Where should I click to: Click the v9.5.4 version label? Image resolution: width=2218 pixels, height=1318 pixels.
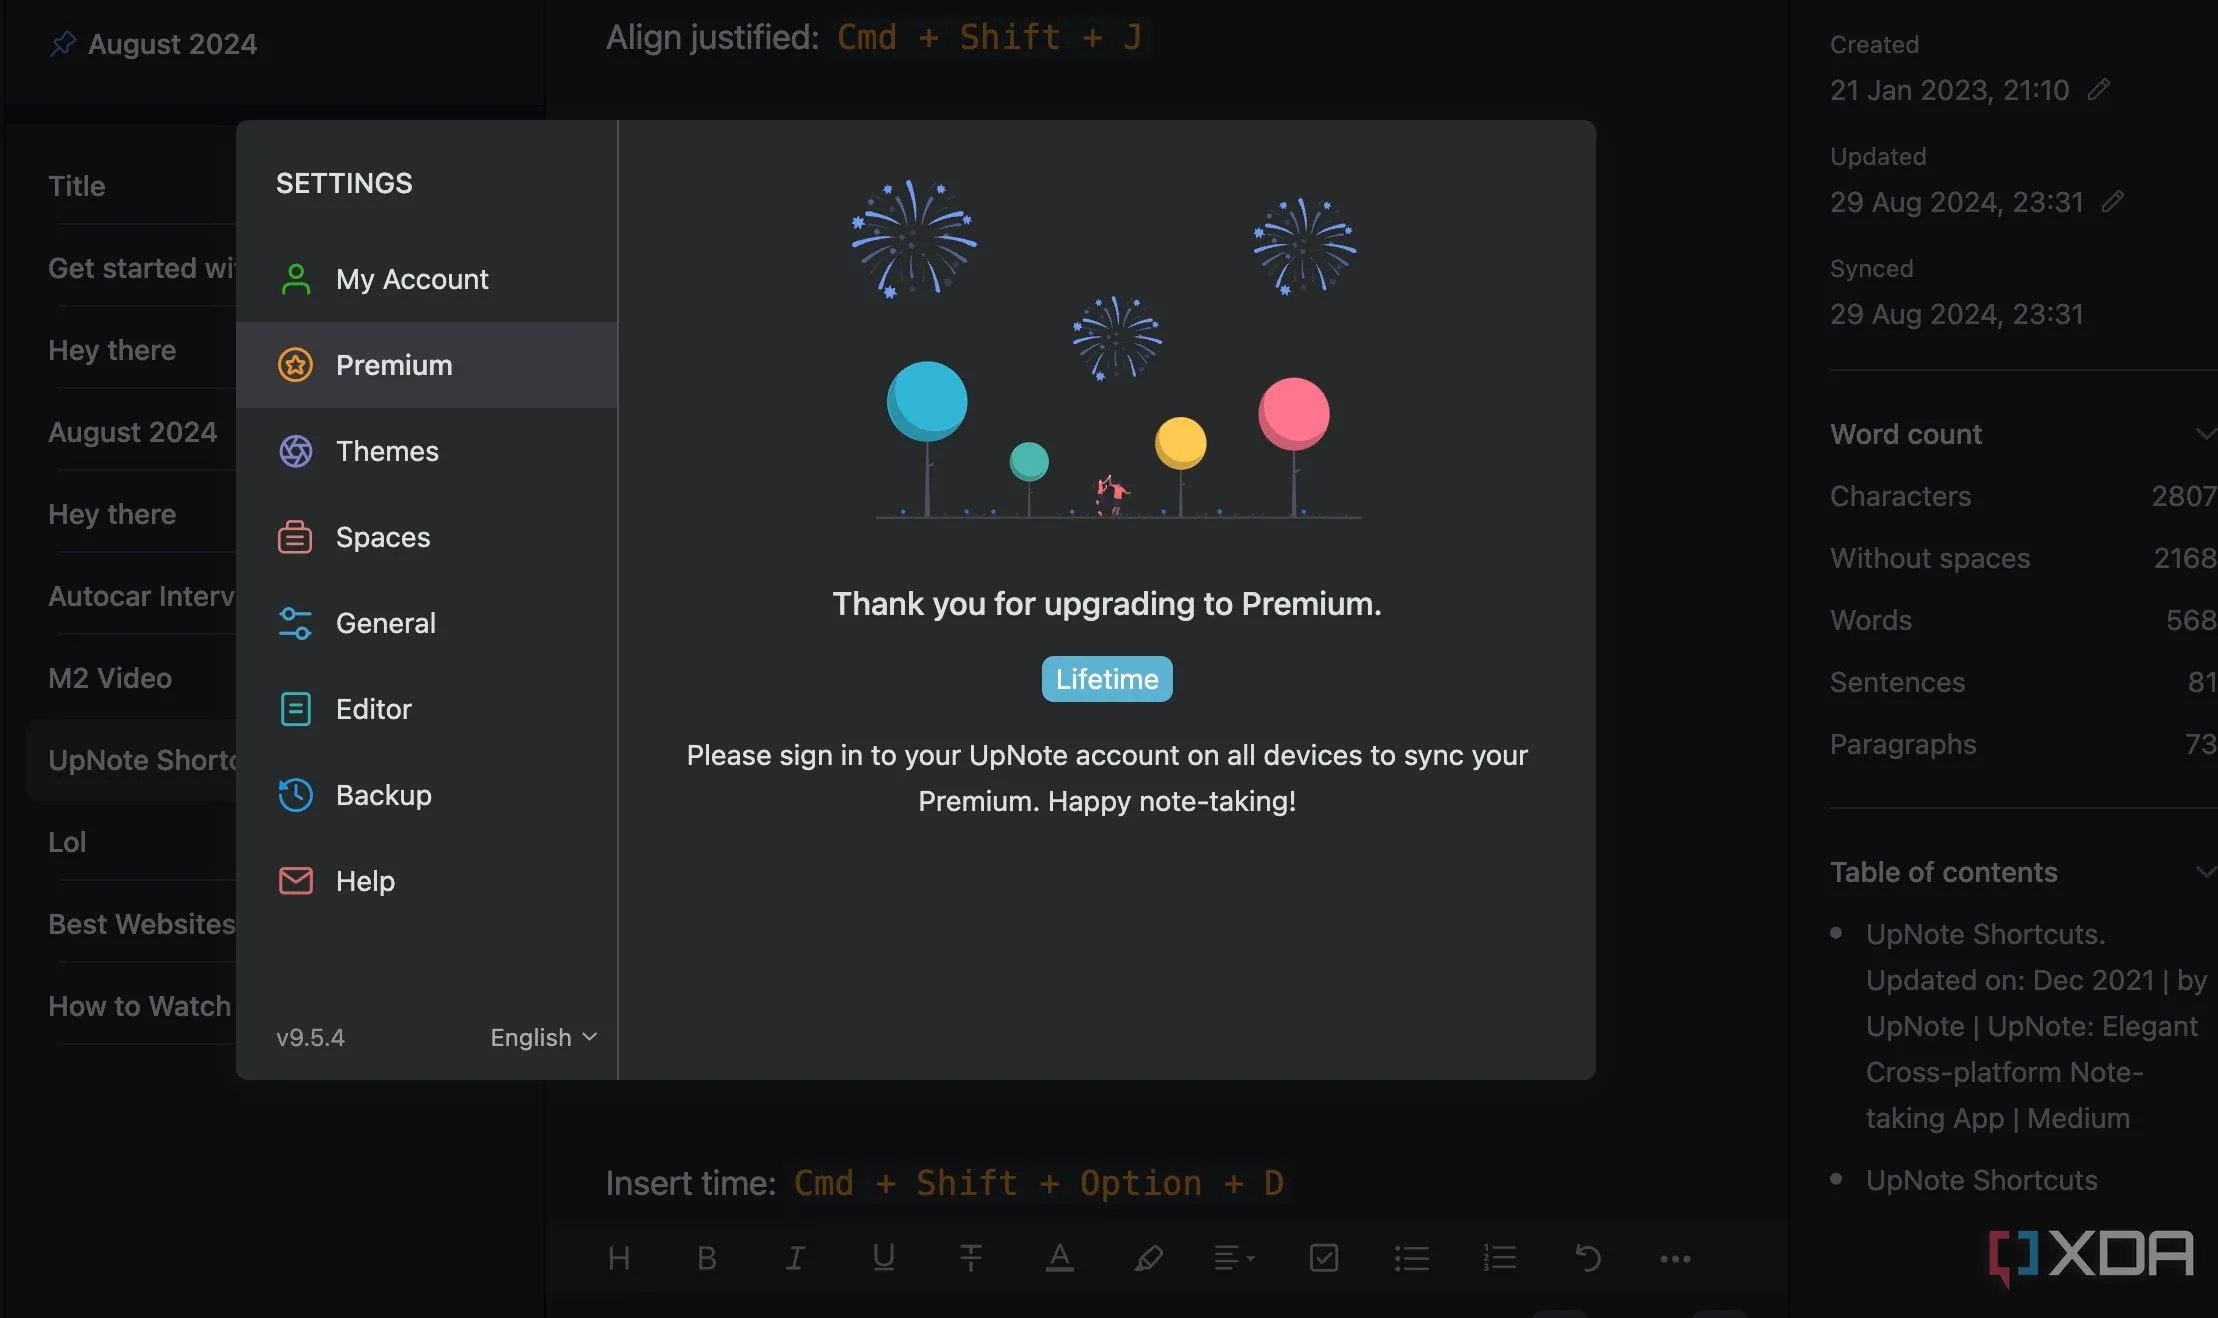(x=310, y=1037)
